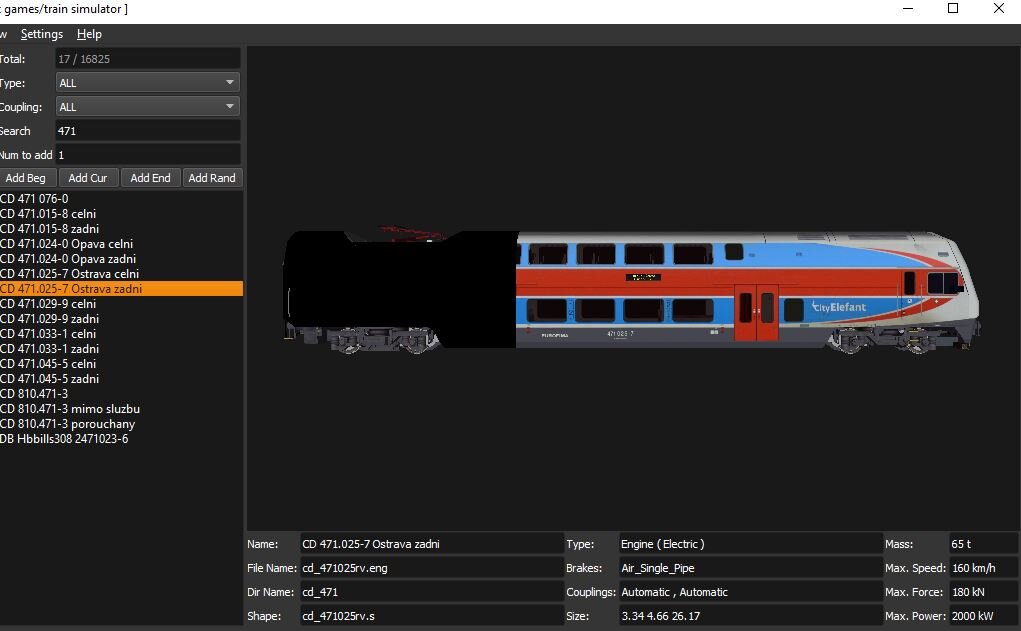Screen dimensions: 1021x631
Task: Click the File Name field cd_471025rv.eng
Action: pos(431,568)
